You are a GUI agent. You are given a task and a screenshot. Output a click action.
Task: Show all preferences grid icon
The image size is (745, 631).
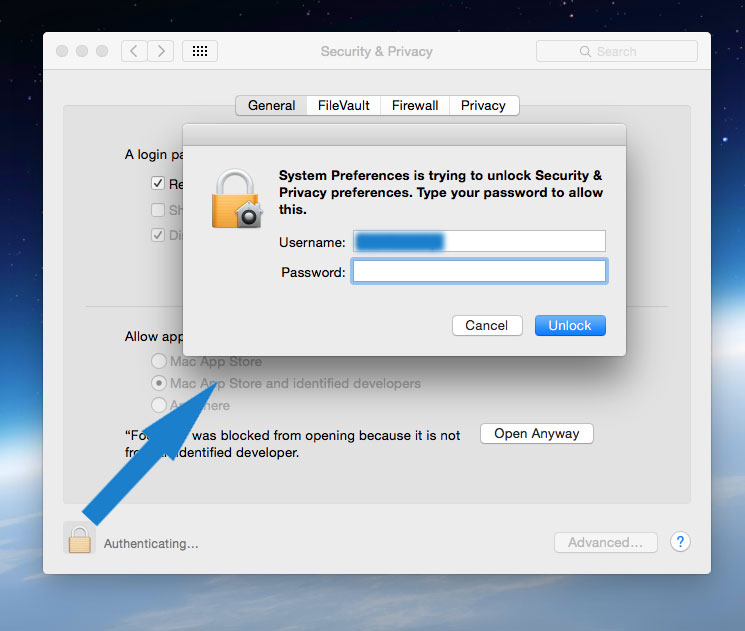click(200, 51)
